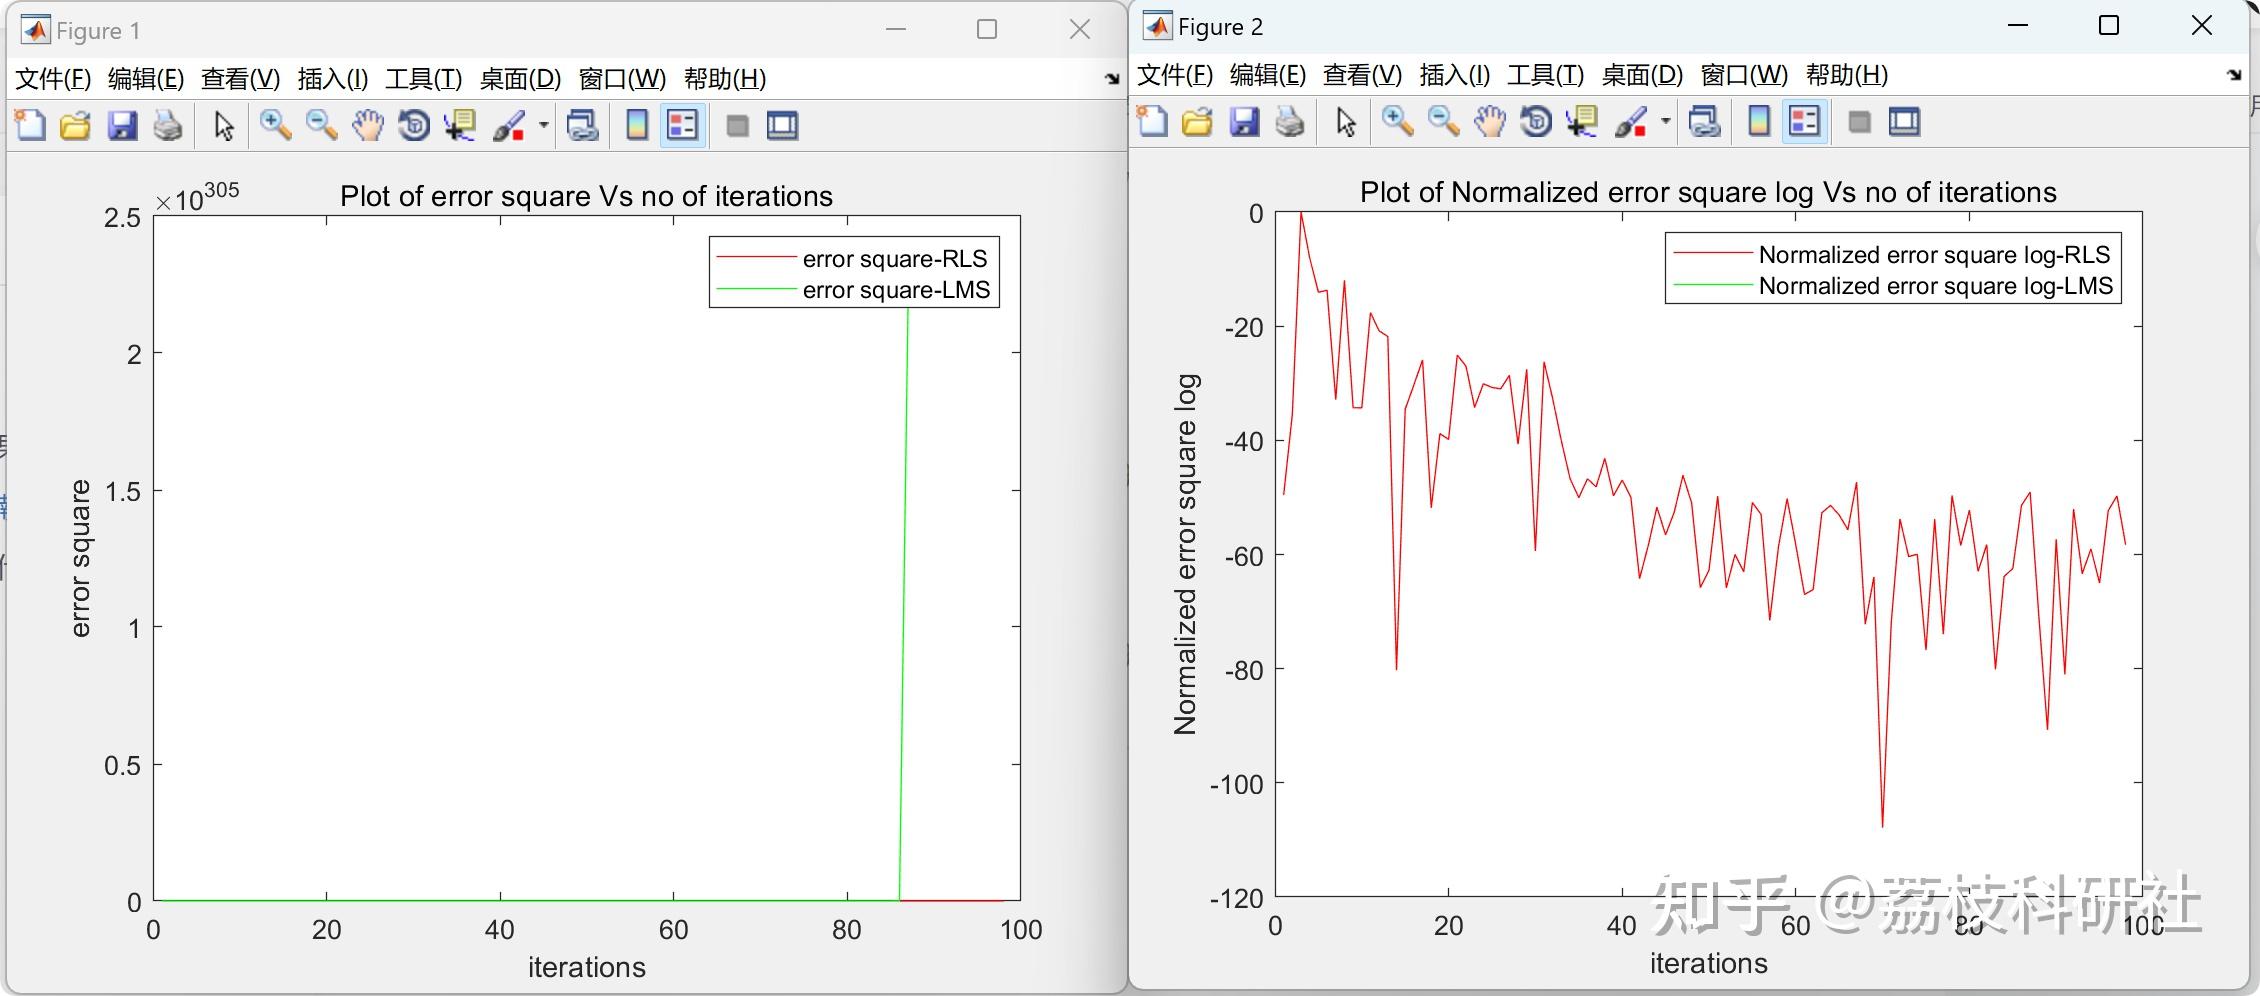Open 编辑(E) menu in Figure 2
2260x996 pixels.
1268,75
